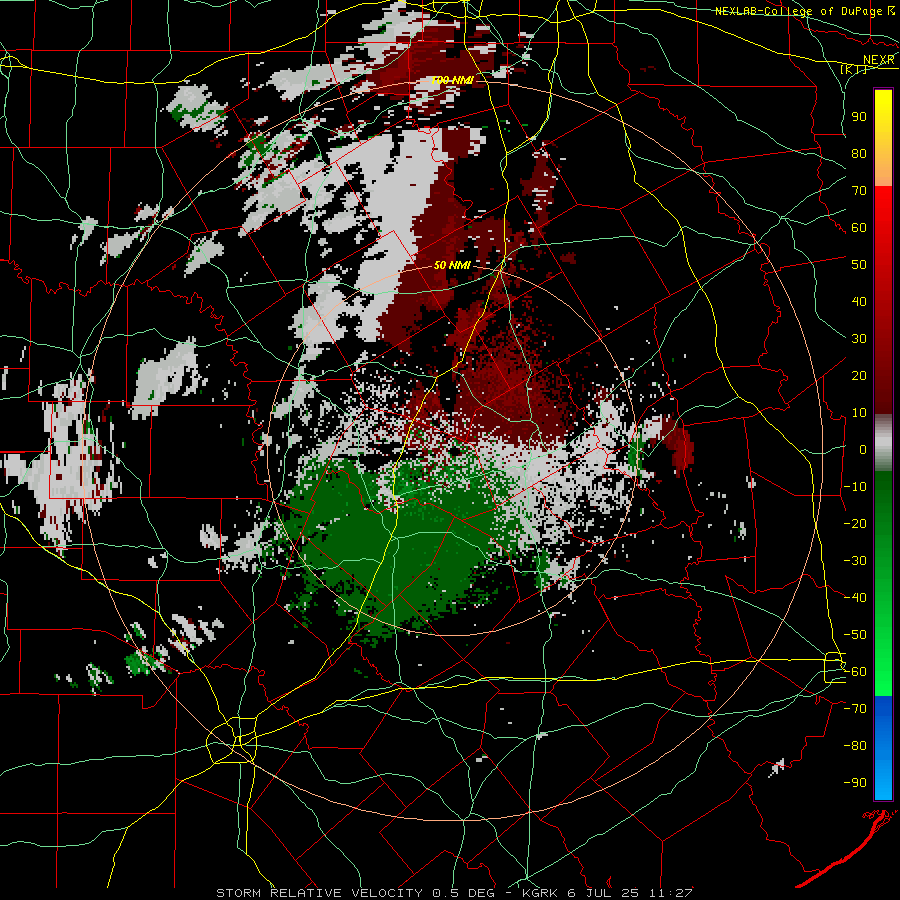Click the 10 scale label
900x900 pixels.
click(859, 413)
